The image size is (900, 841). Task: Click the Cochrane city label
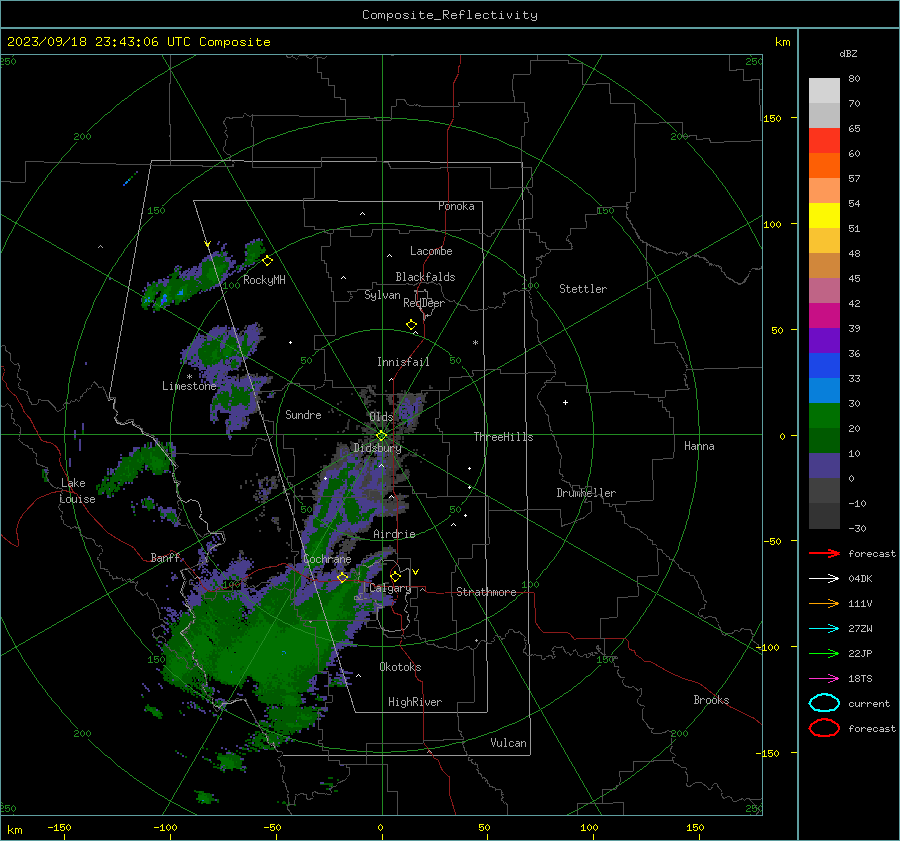327,559
